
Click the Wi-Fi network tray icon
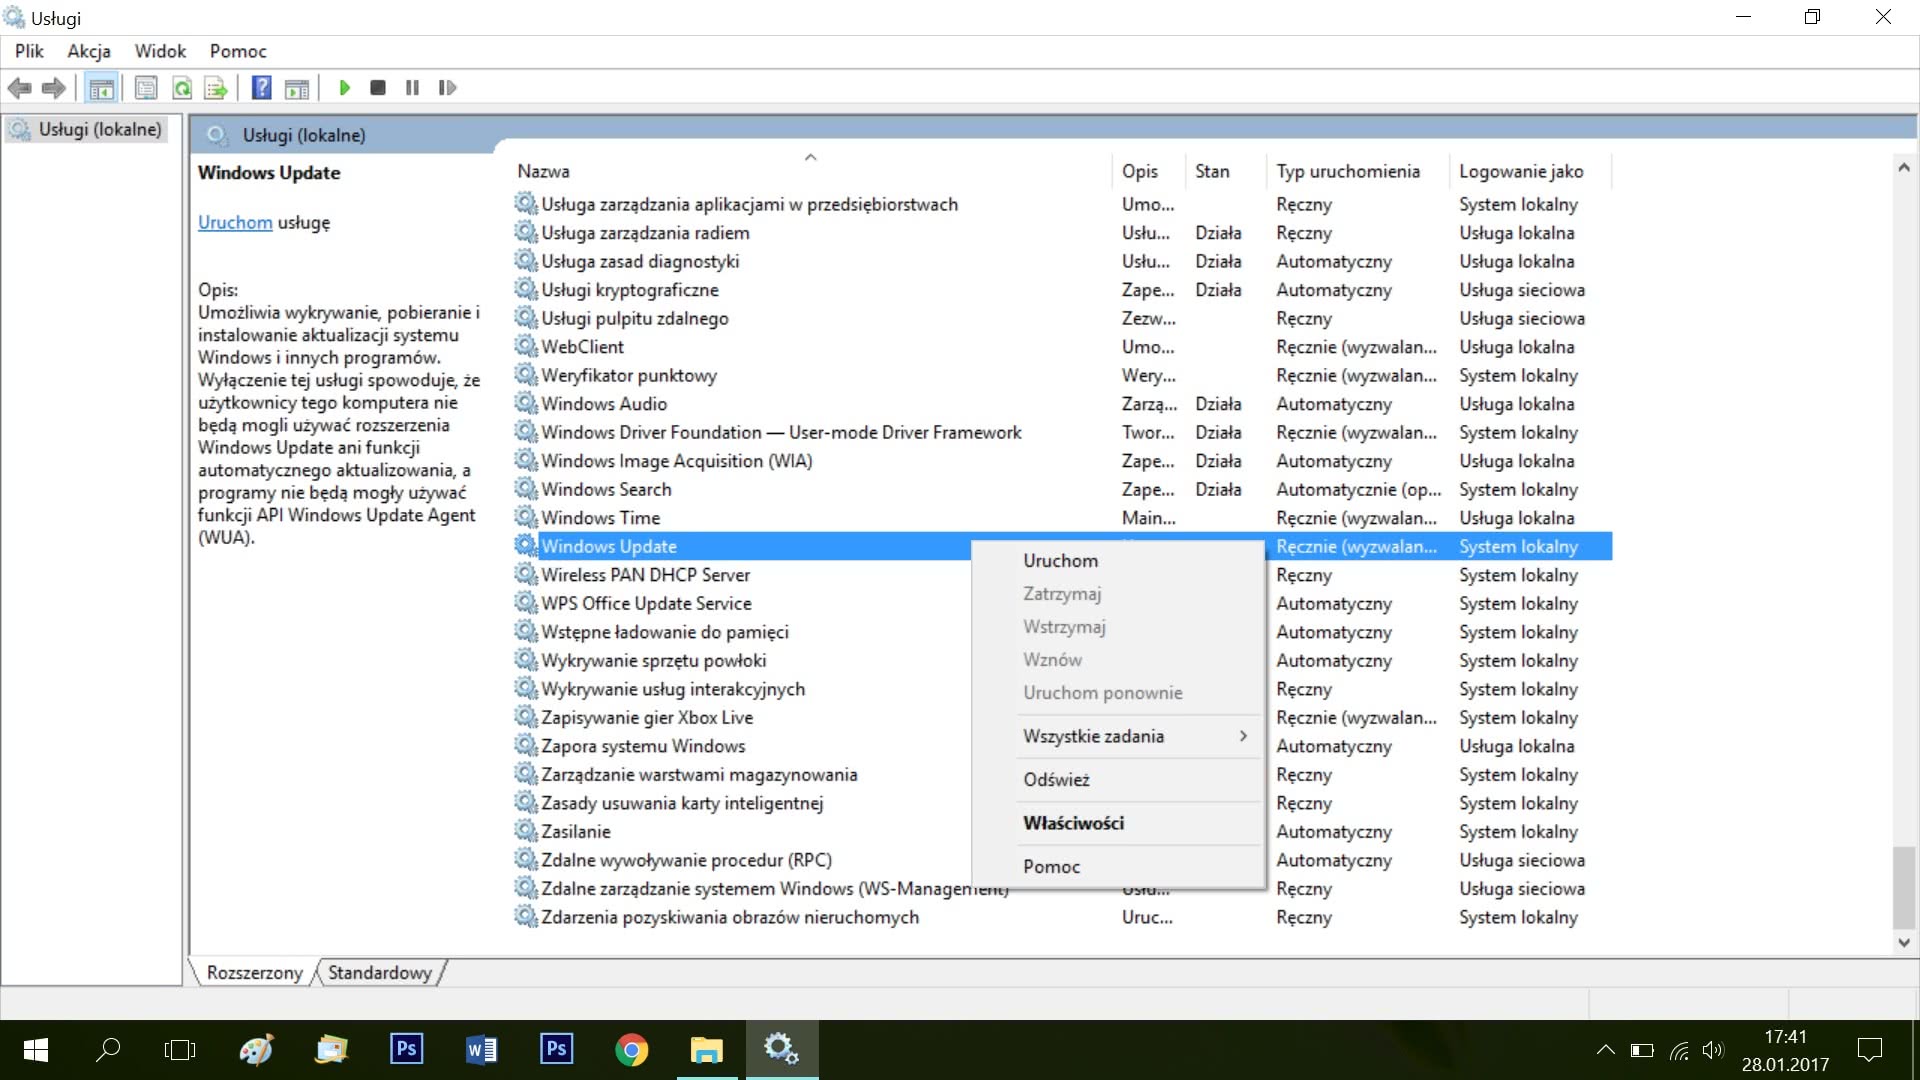tap(1679, 1050)
